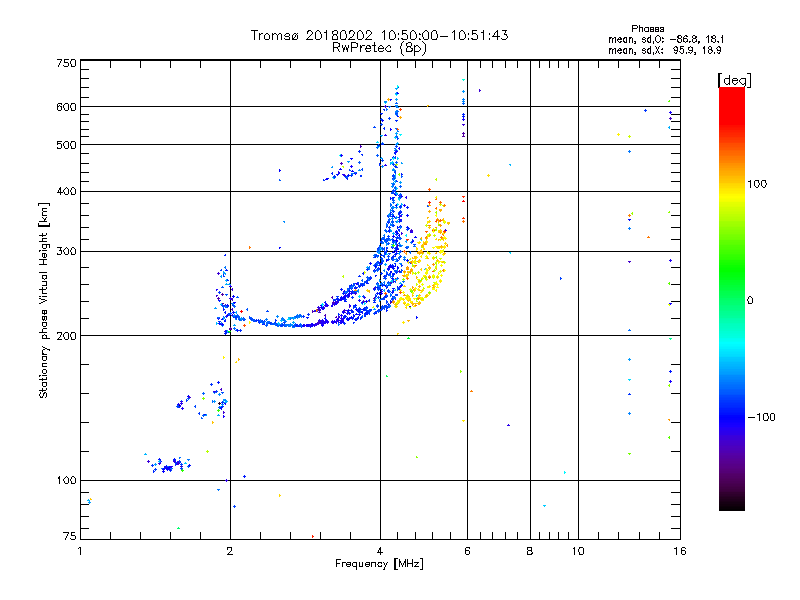800x600 pixels.
Task: Click the colorbar '-100' tick label
Action: click(761, 417)
